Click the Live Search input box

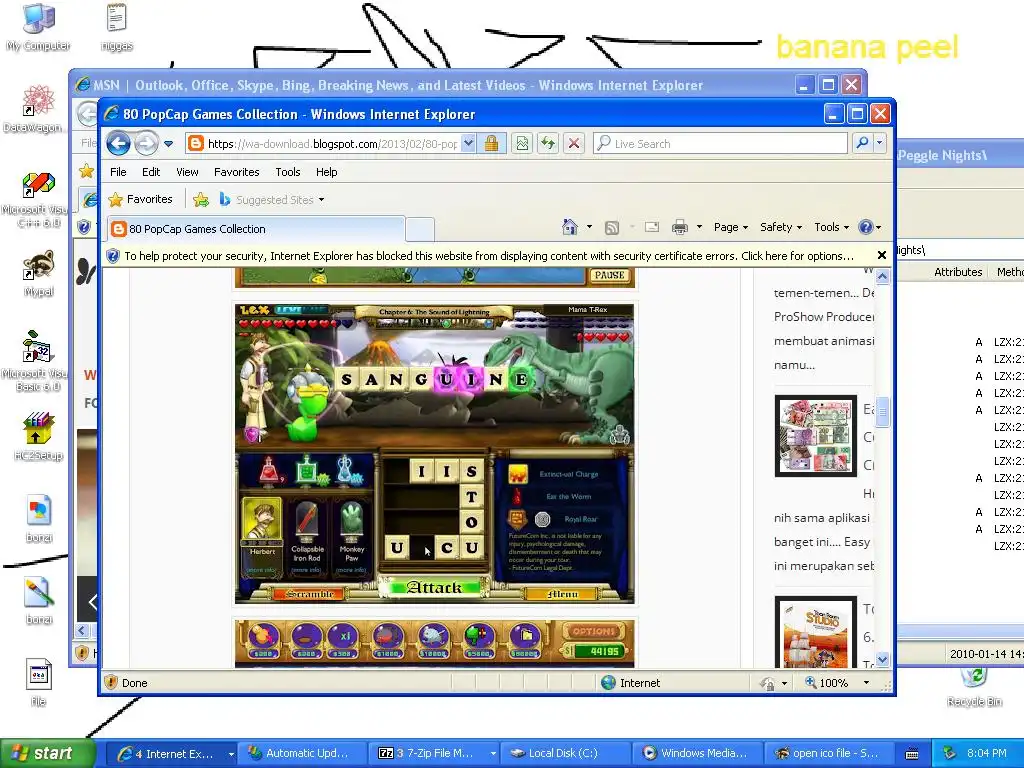(x=720, y=144)
